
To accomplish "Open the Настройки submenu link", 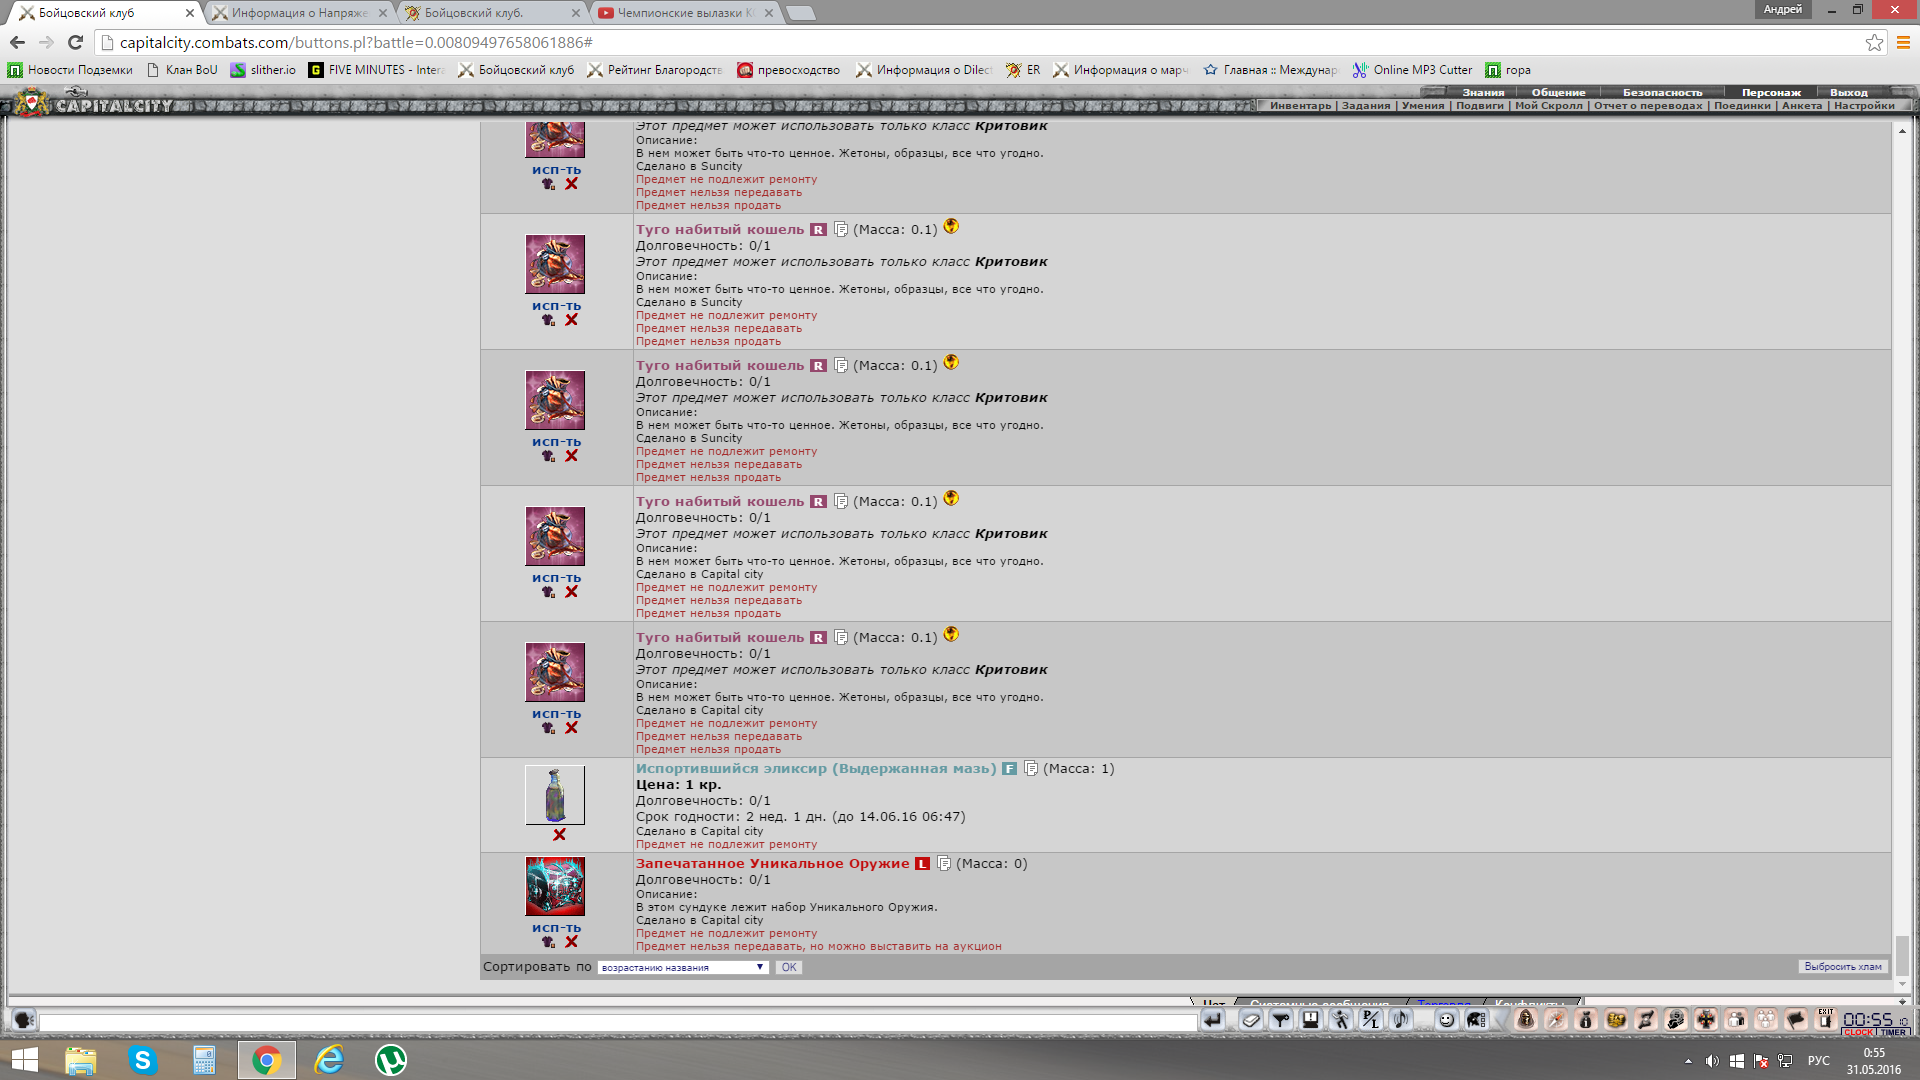I will (x=1864, y=106).
